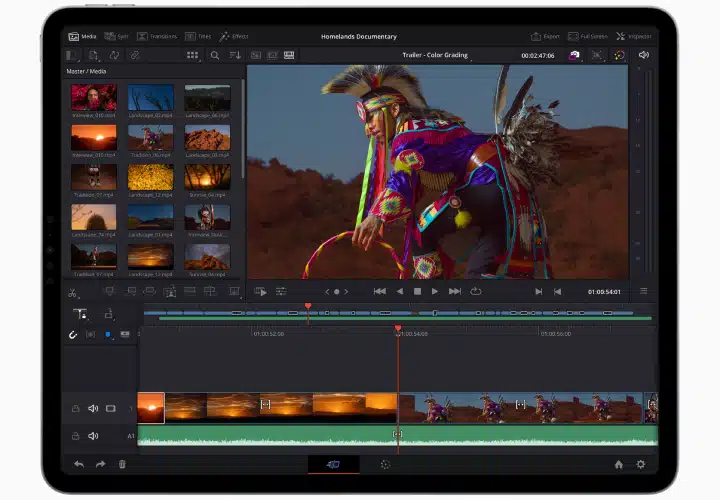Select Source Clip viewer mode

(x=256, y=56)
